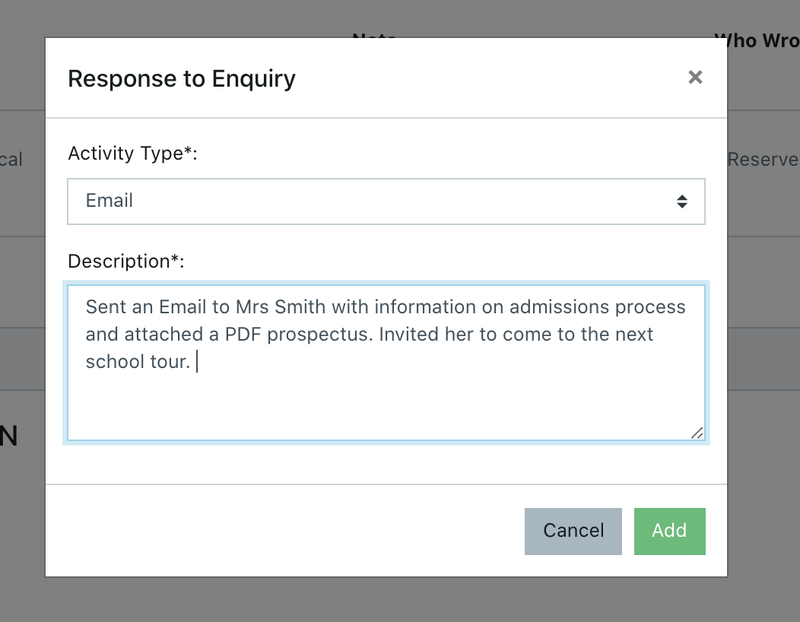Click the "Reserve" text behind the dialog
This screenshot has width=800, height=622.
pos(762,159)
